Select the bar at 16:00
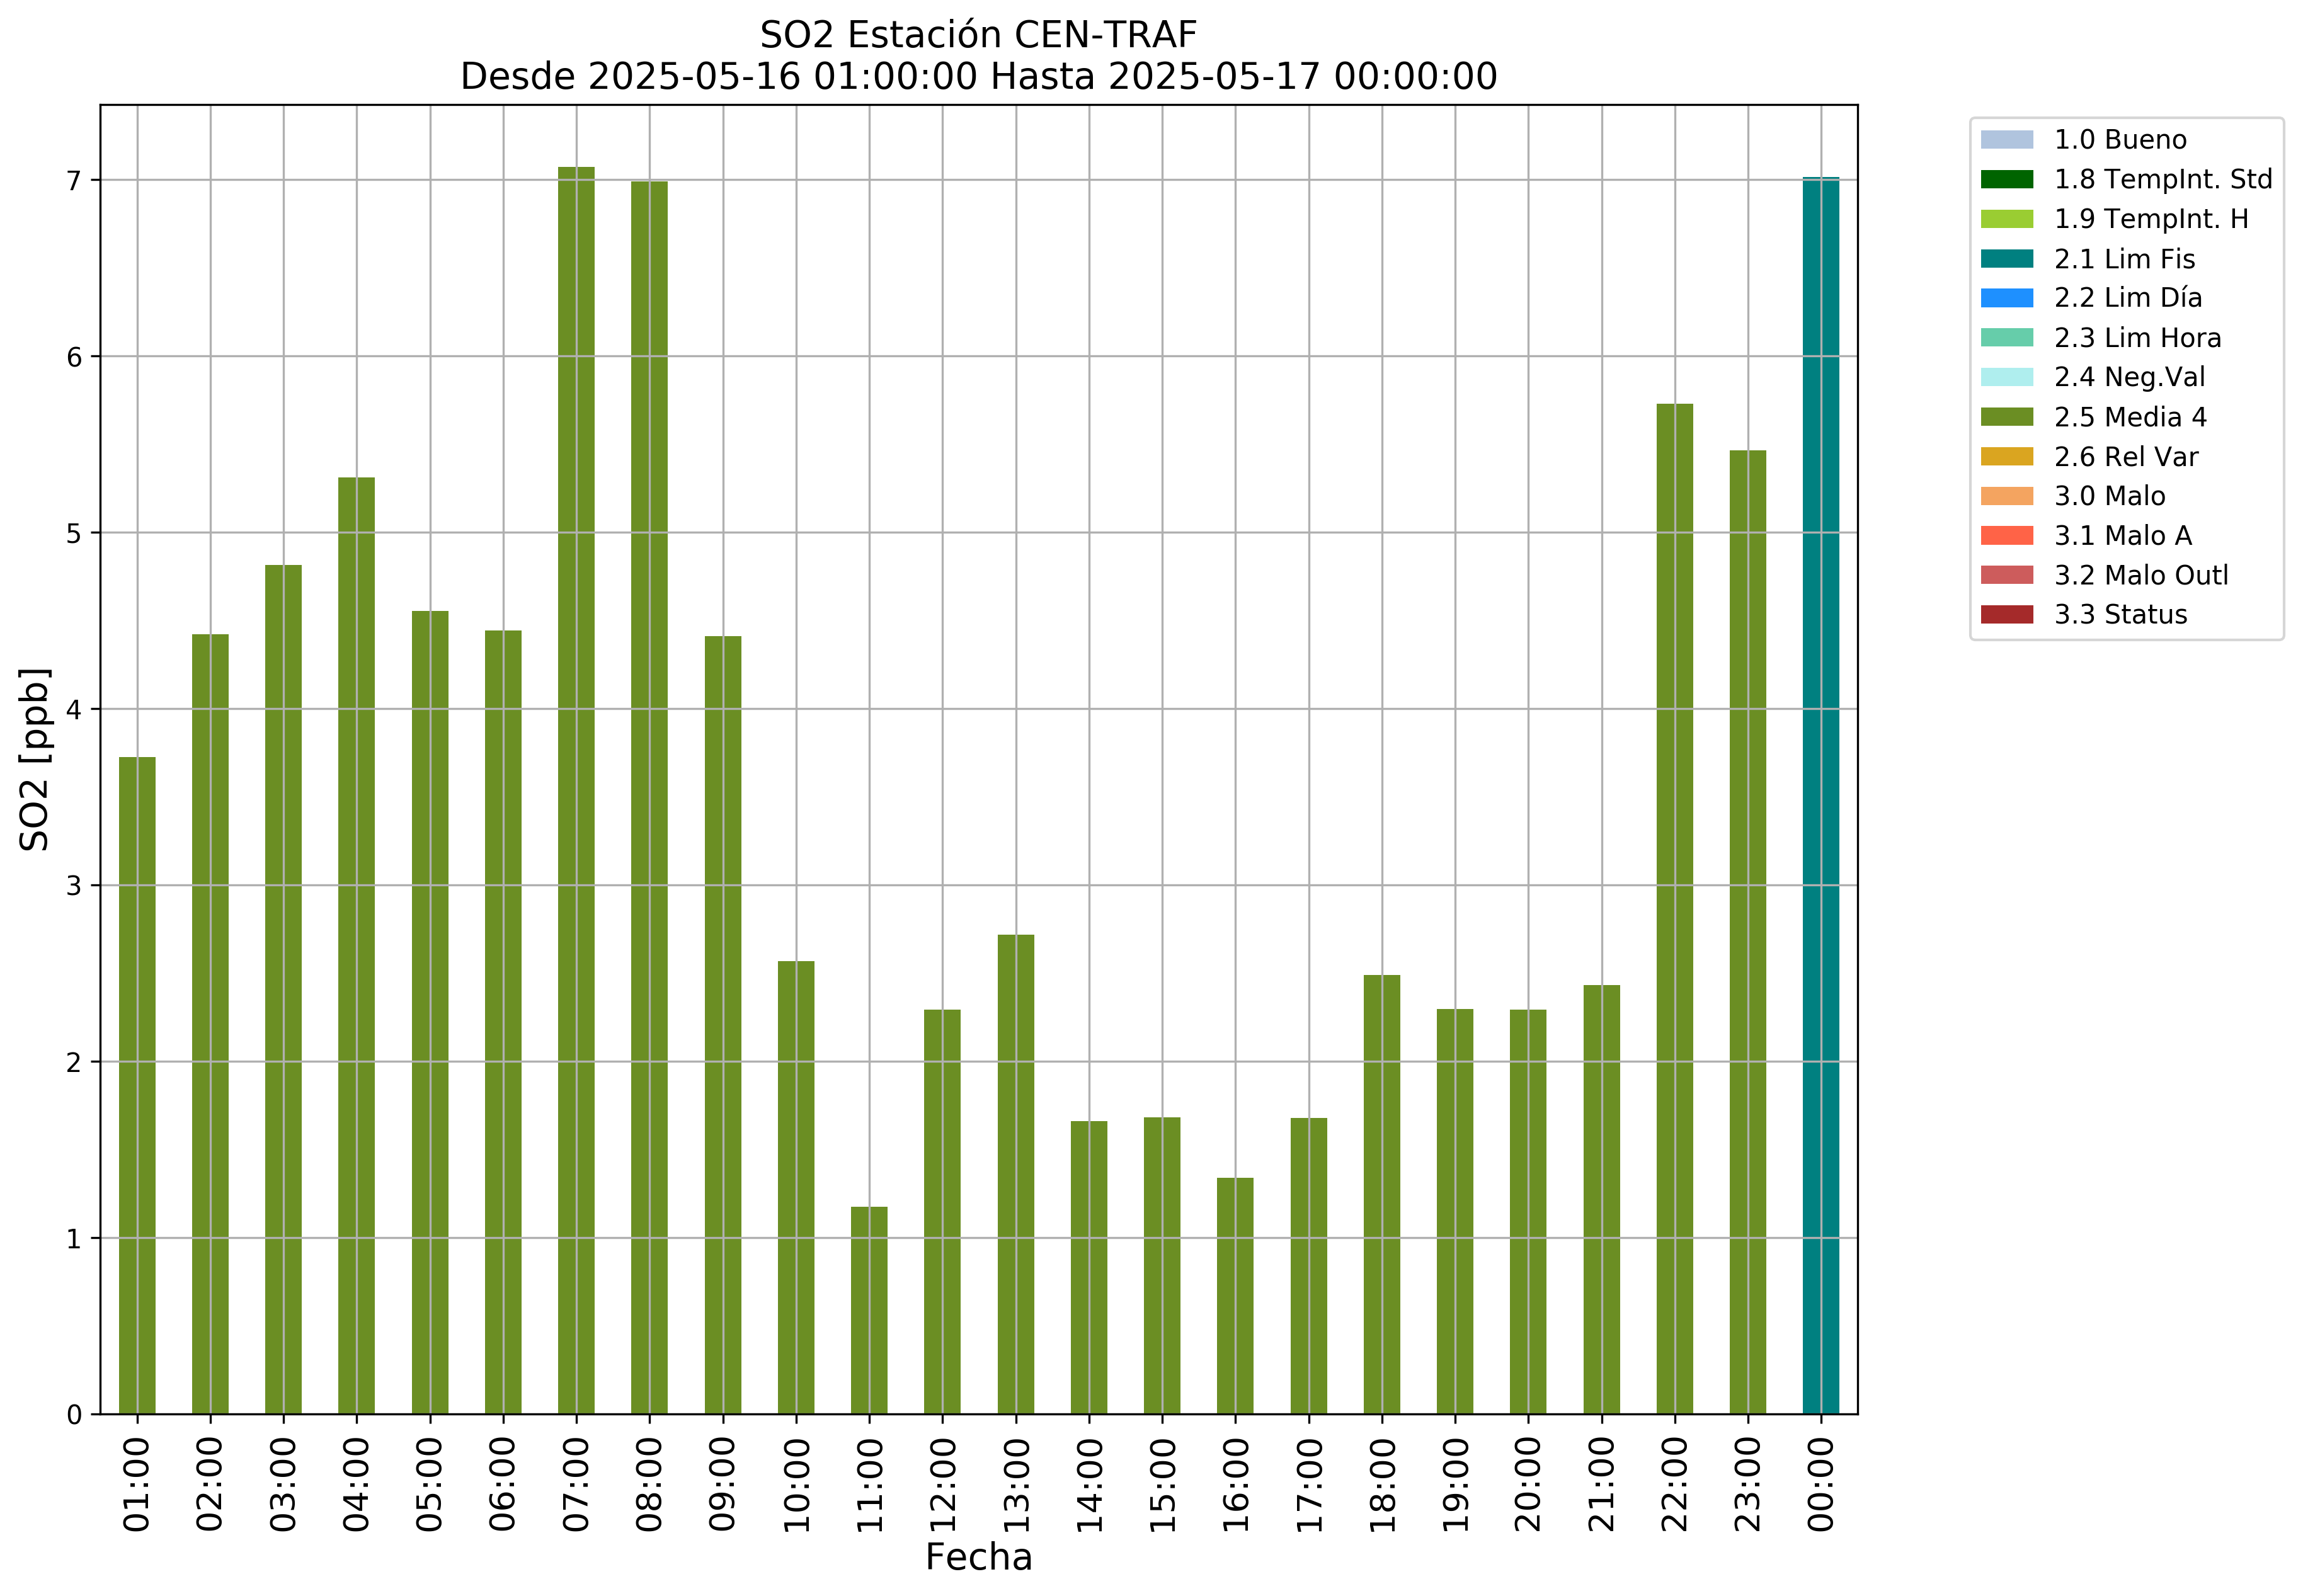The height and width of the screenshot is (1596, 2303). pos(1235,1296)
